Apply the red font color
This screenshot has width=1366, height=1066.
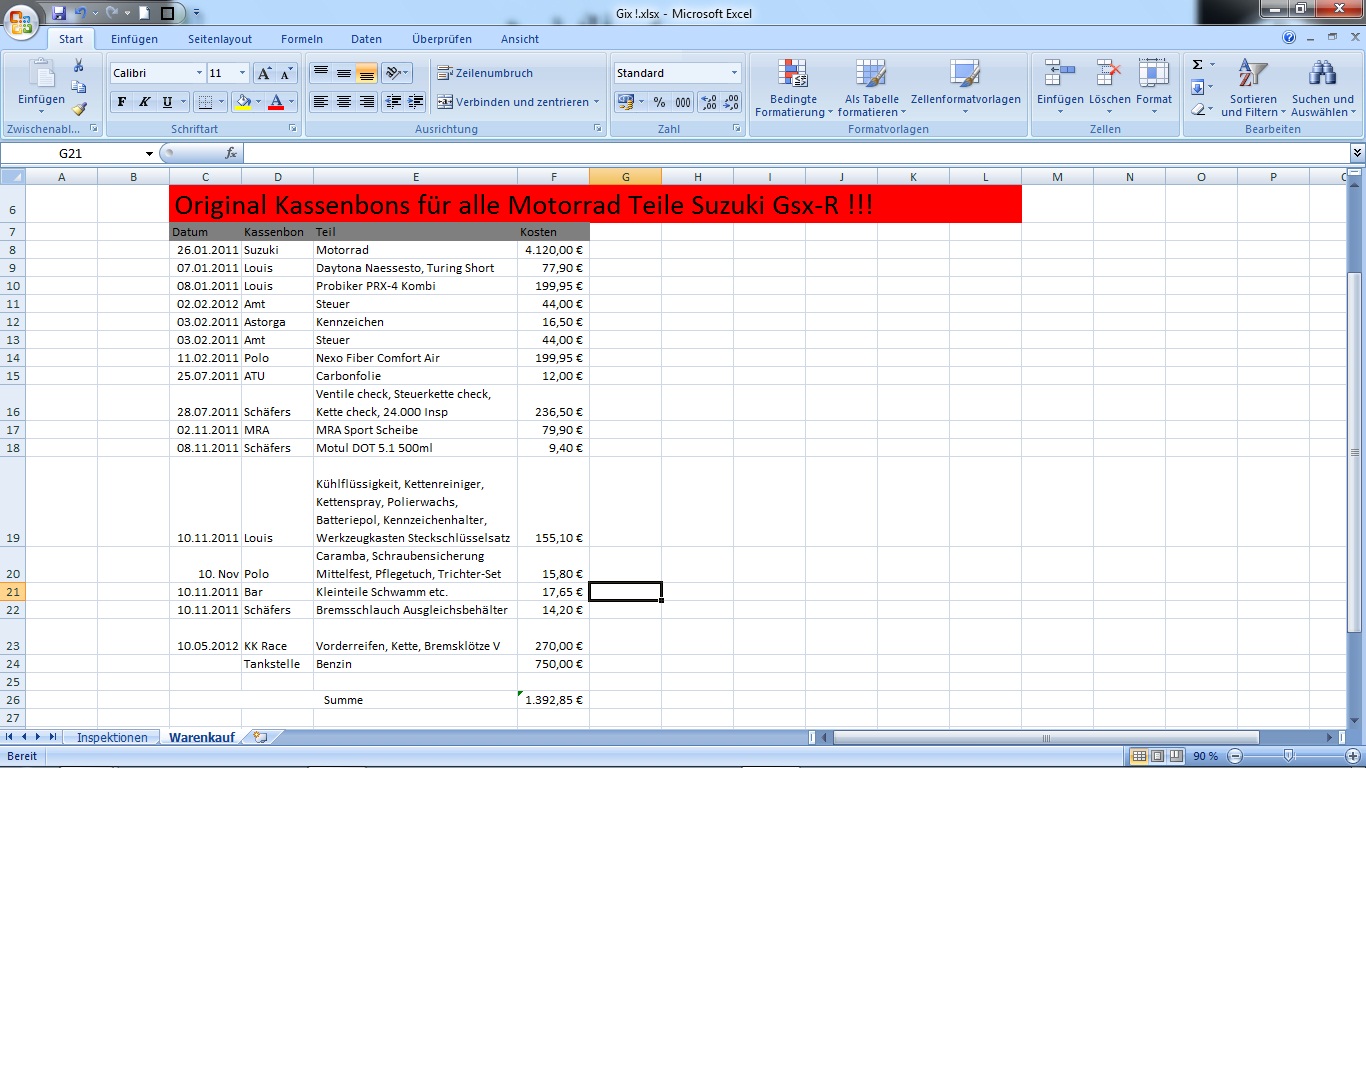pyautogui.click(x=277, y=102)
